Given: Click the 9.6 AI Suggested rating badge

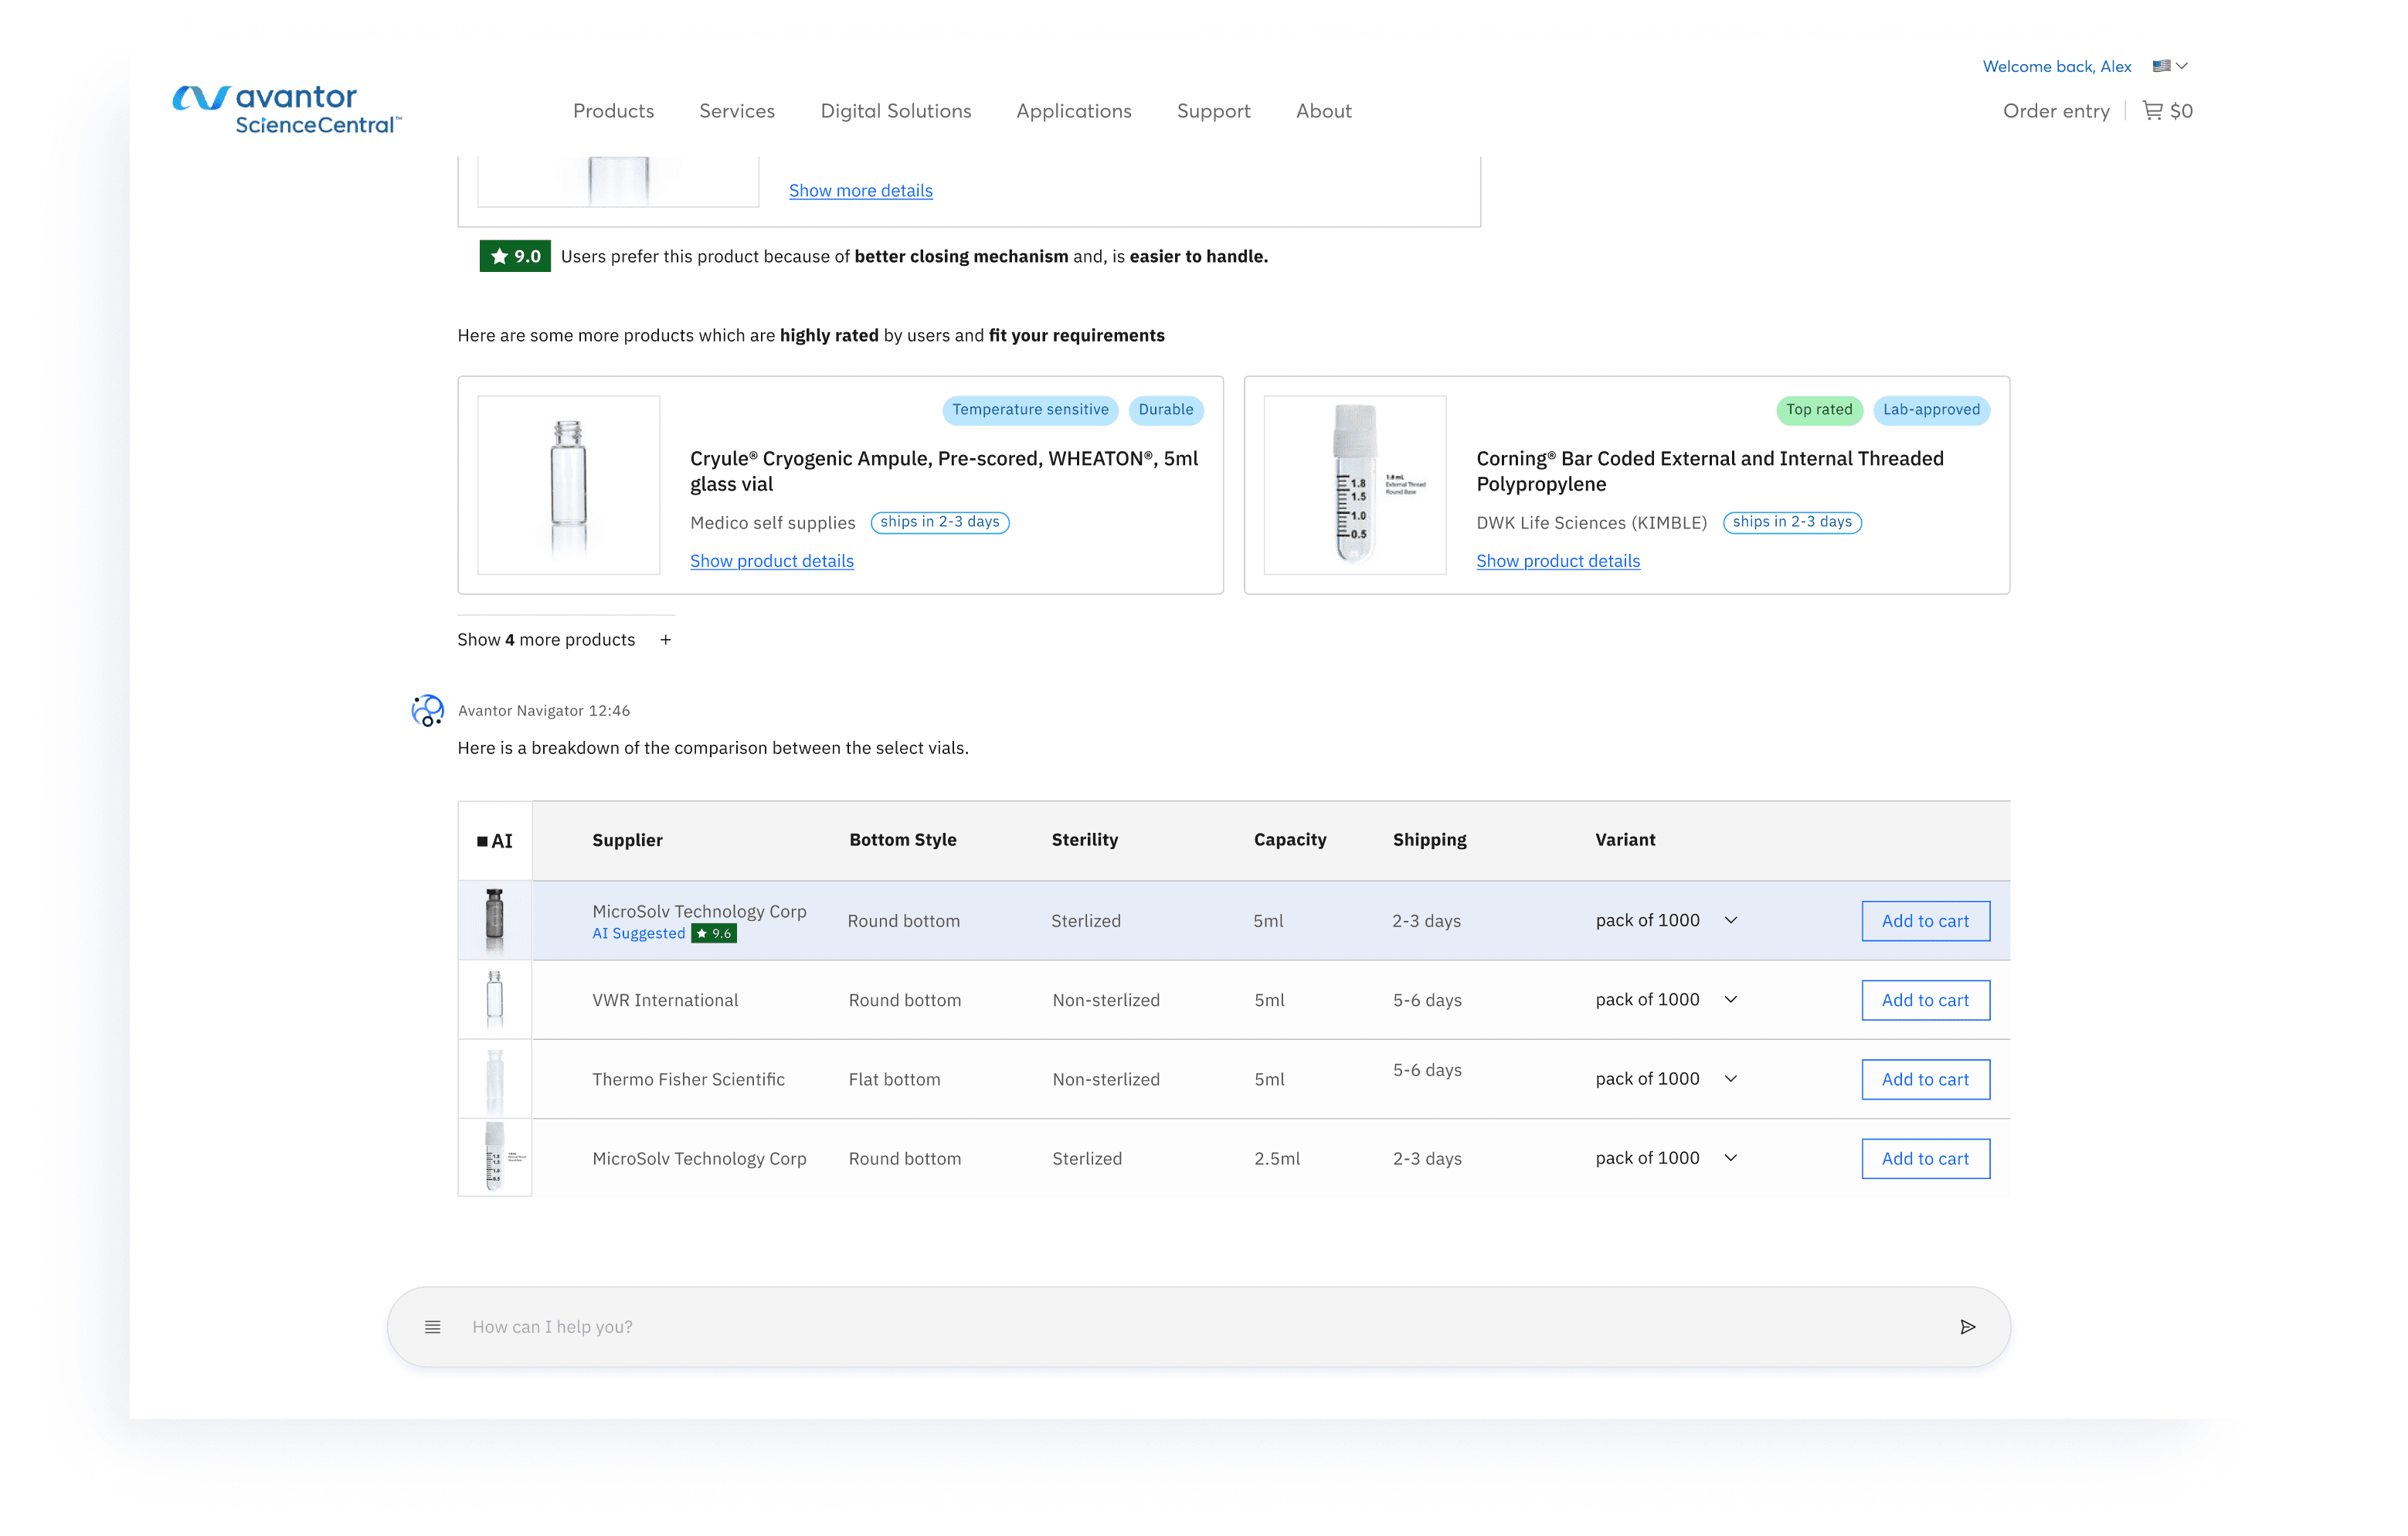Looking at the screenshot, I should (714, 933).
